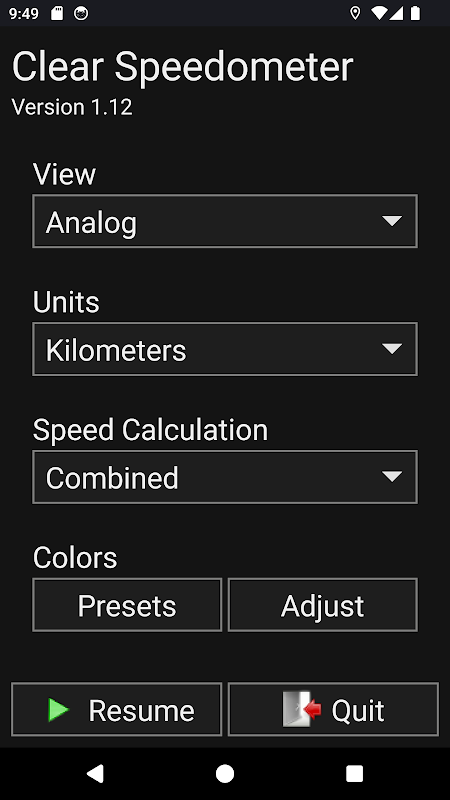This screenshot has width=450, height=800.
Task: Tap the Android back navigation icon
Action: coord(95,773)
